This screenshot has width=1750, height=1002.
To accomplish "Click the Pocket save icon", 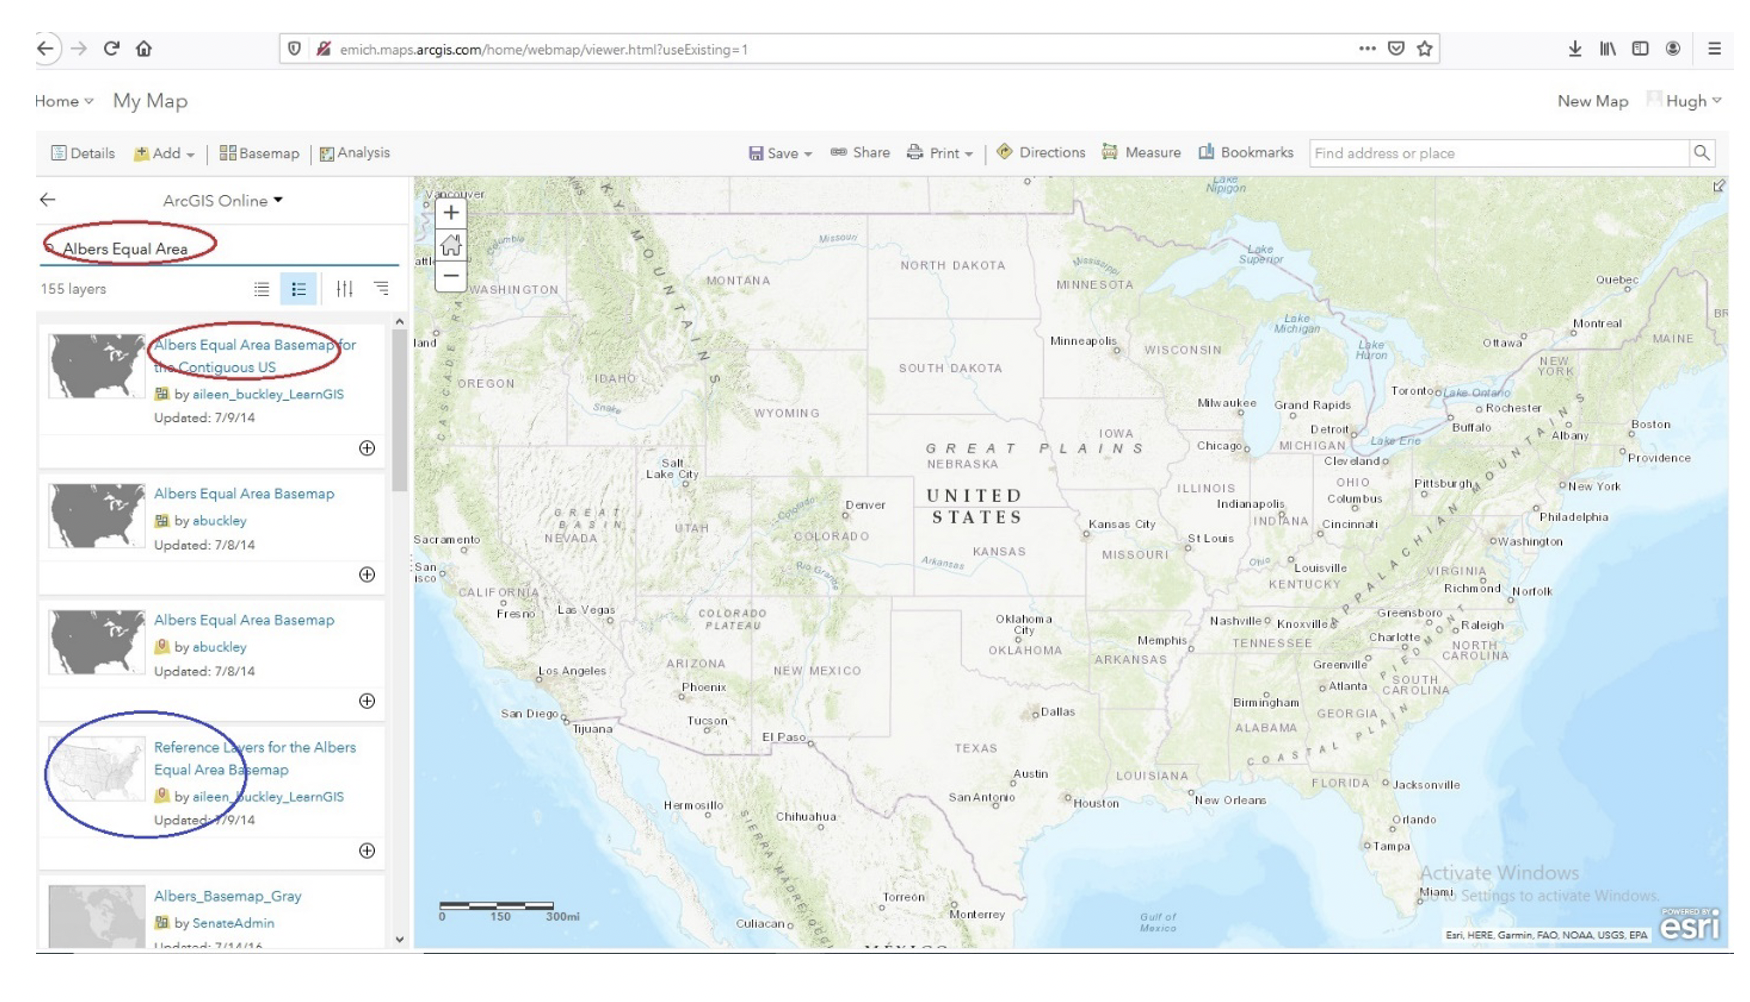I will click(1396, 48).
